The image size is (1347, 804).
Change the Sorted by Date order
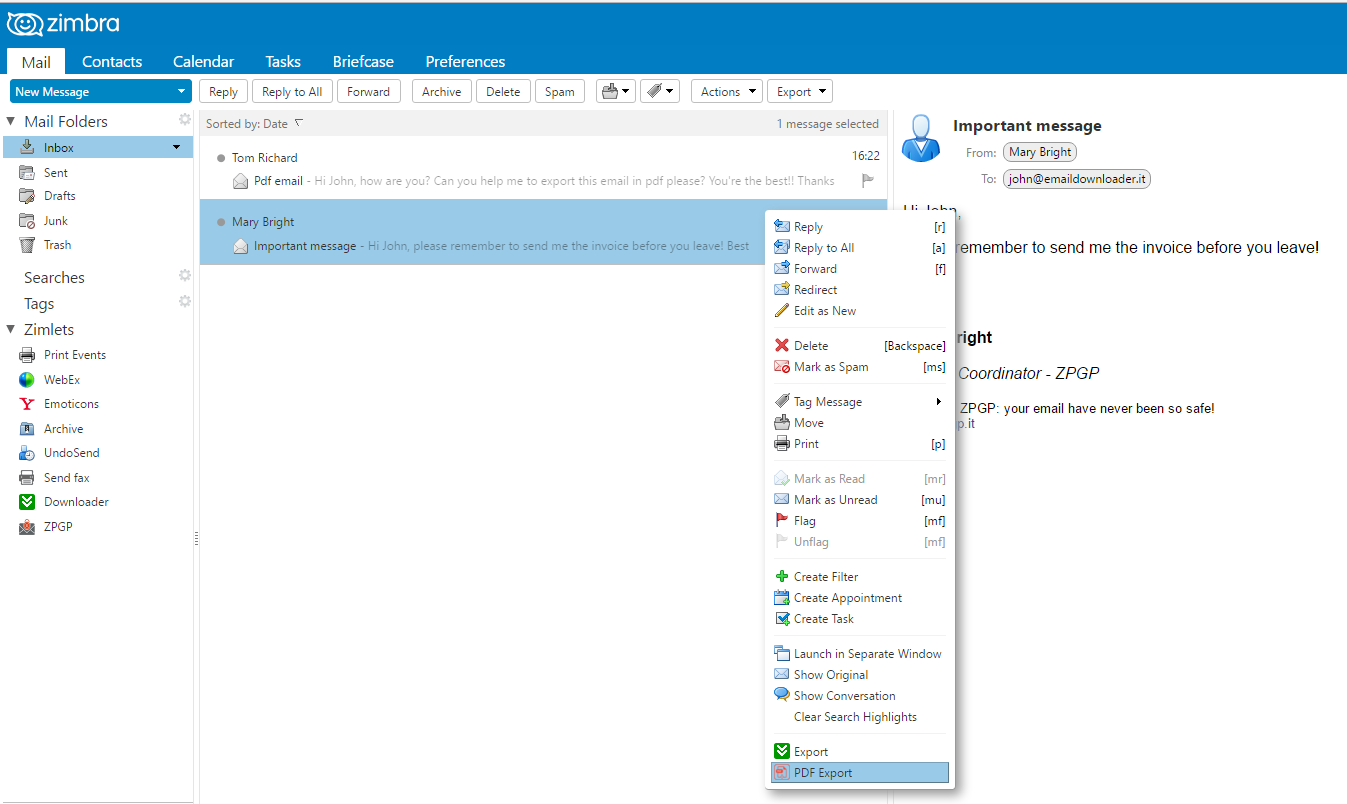254,124
